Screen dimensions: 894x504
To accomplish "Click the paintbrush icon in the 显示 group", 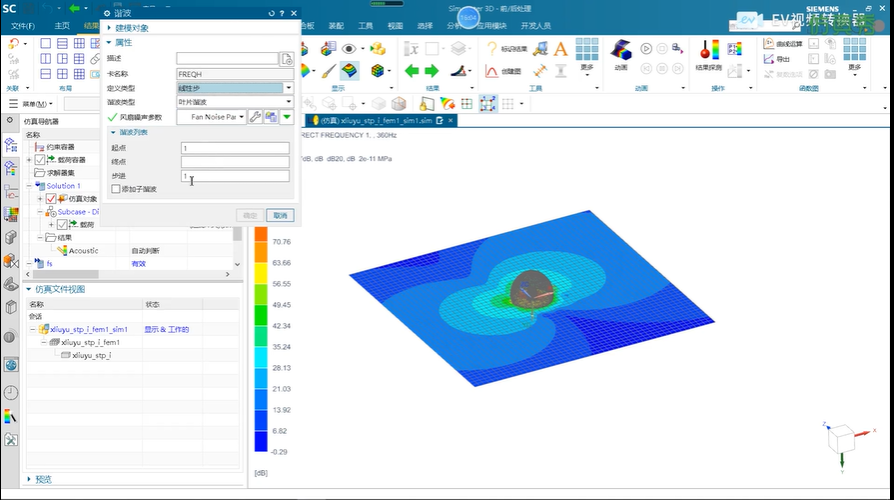I will (328, 71).
